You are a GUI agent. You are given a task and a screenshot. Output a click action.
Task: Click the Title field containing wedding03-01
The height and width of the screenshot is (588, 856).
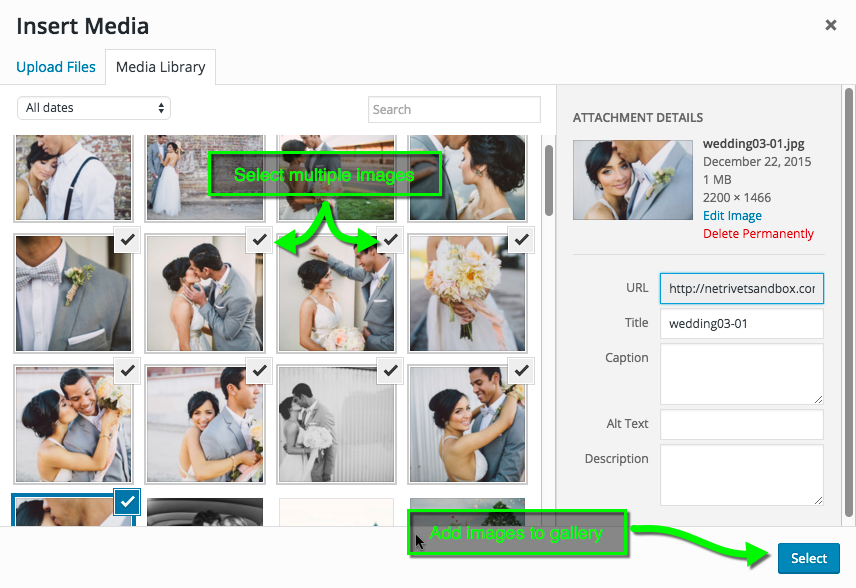pyautogui.click(x=741, y=324)
